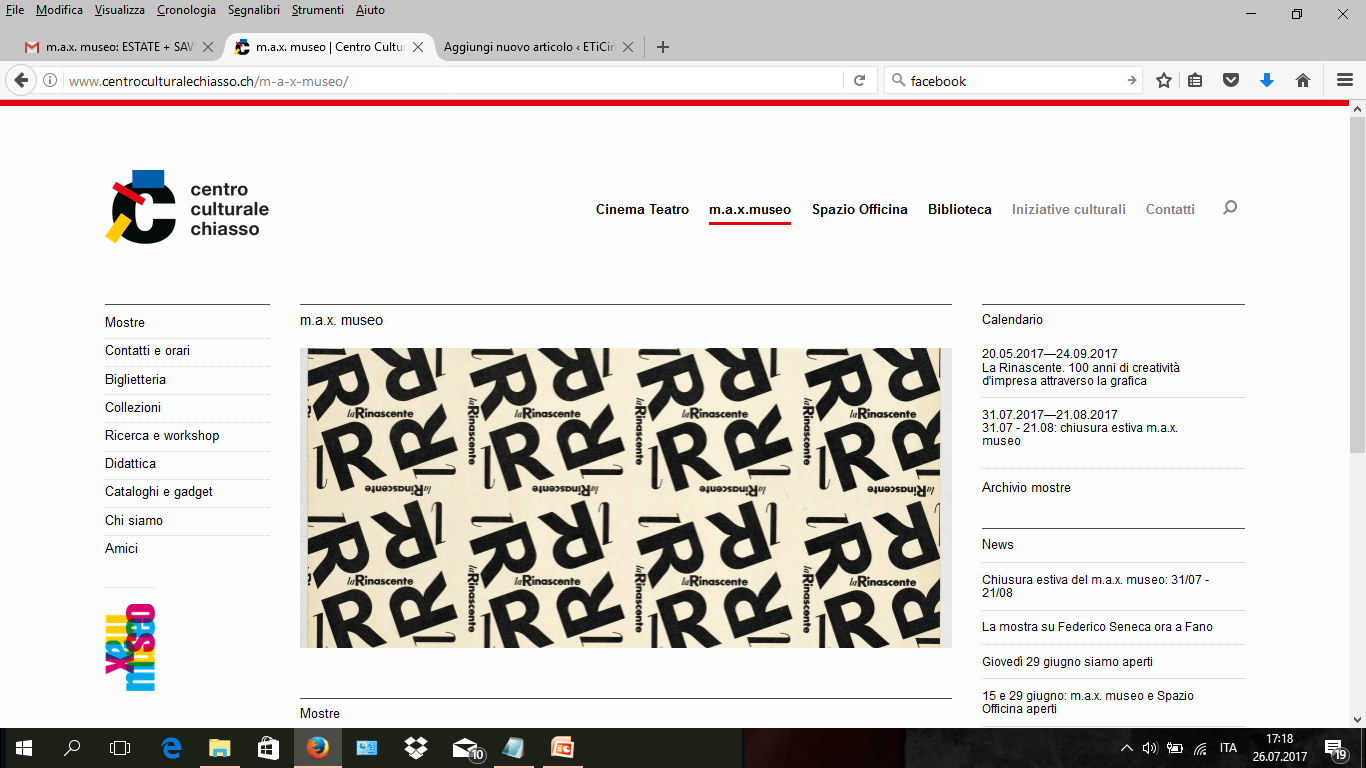Close the Gmail m.a.x. museo tab
This screenshot has height=768, width=1366.
[207, 47]
